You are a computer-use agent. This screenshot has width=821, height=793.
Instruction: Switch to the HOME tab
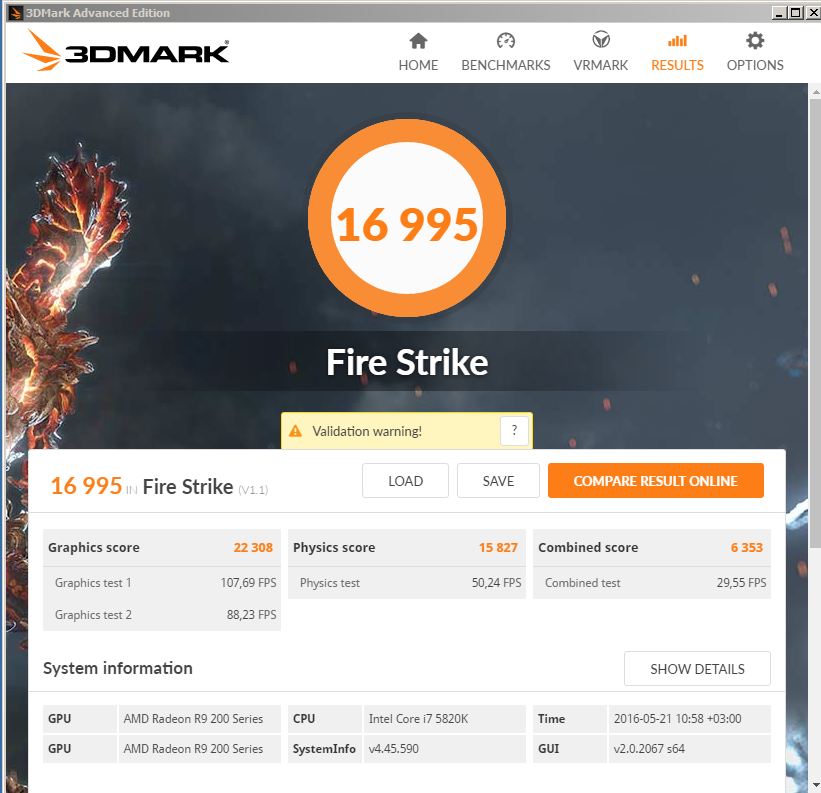[418, 65]
